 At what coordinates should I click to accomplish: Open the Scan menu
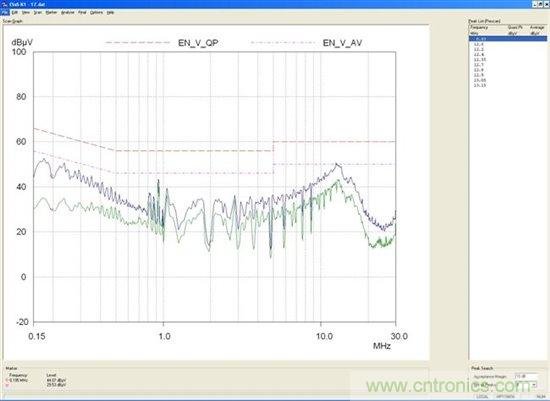[38, 12]
